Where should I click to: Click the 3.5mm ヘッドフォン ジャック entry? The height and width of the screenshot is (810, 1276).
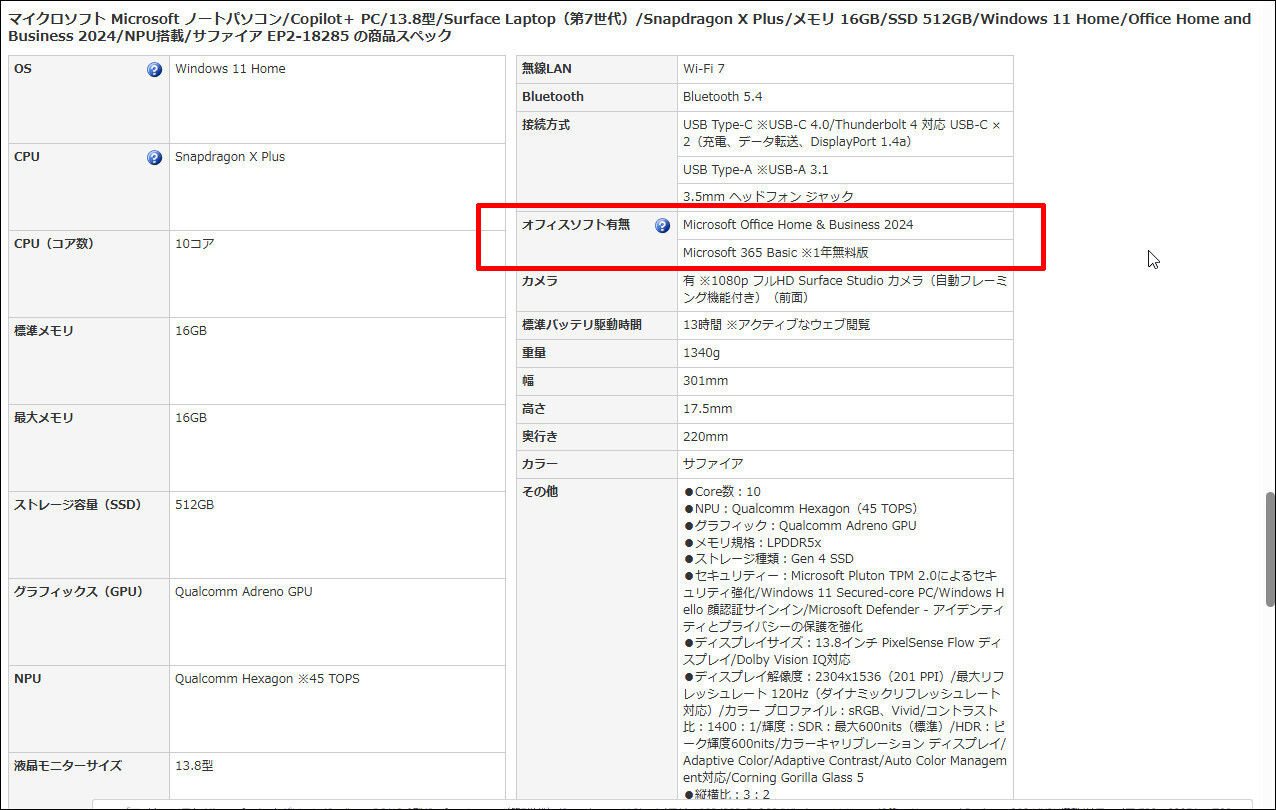(x=768, y=197)
